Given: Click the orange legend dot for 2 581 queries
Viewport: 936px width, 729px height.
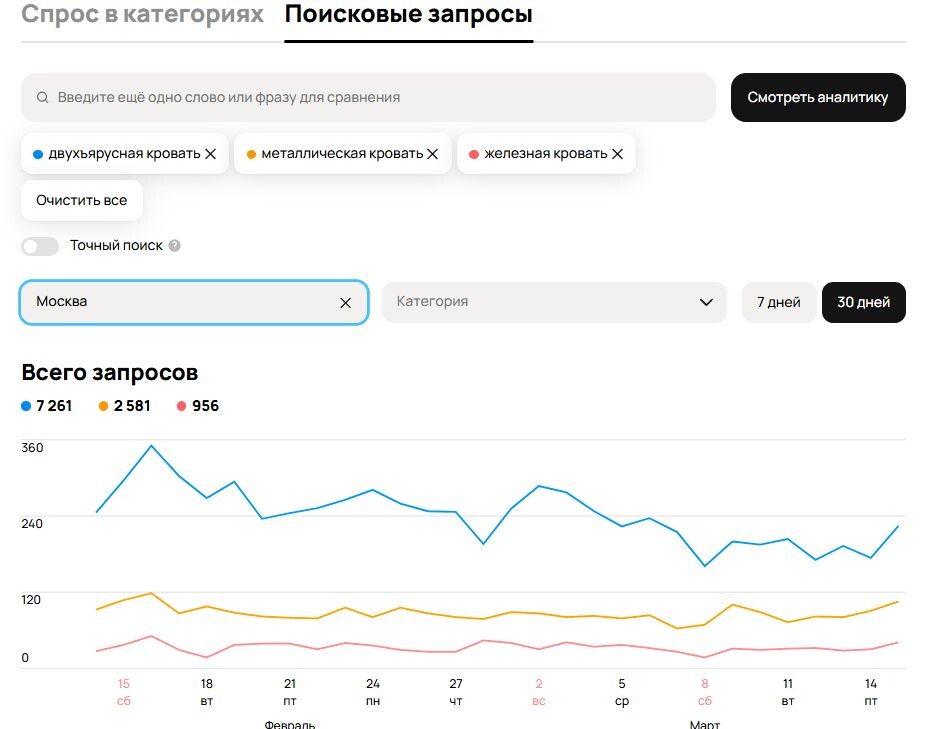Looking at the screenshot, I should tap(104, 406).
